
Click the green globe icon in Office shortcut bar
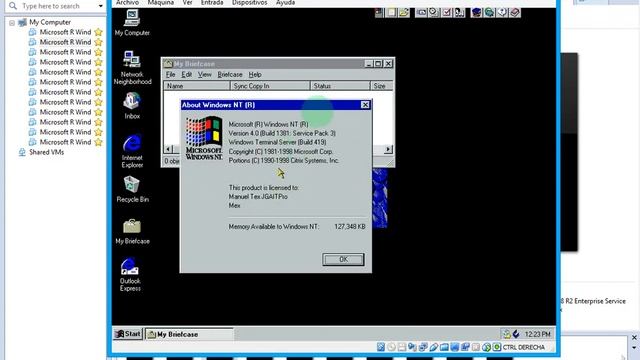489,13
